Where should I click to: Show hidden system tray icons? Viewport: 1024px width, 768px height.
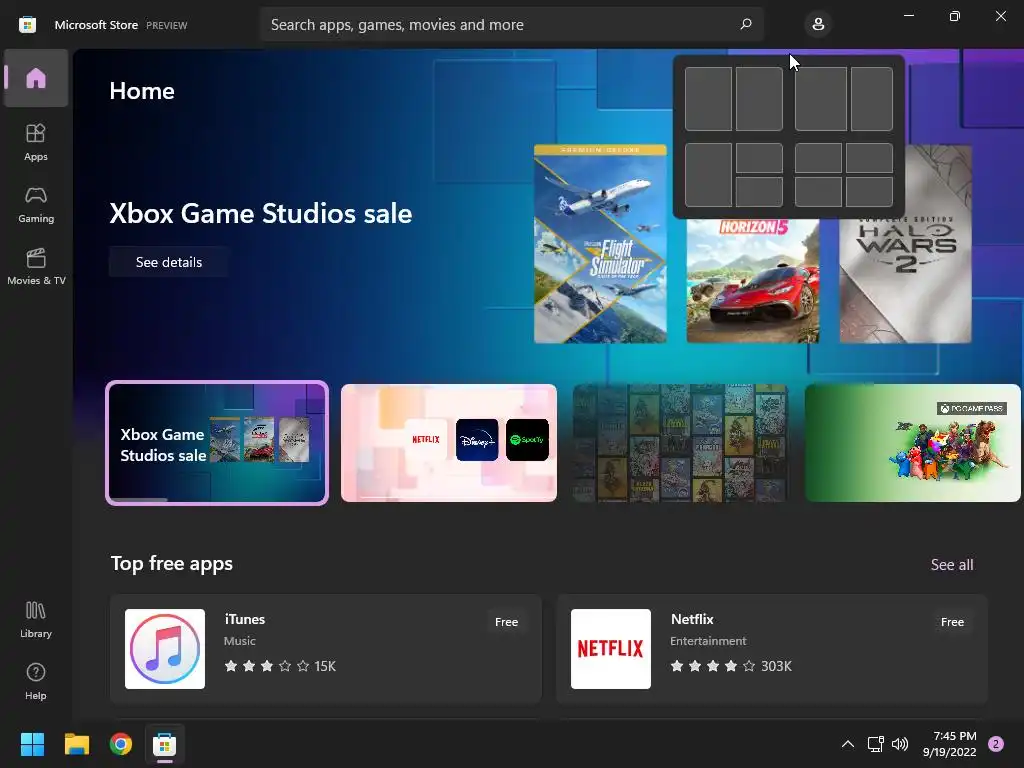(x=848, y=744)
